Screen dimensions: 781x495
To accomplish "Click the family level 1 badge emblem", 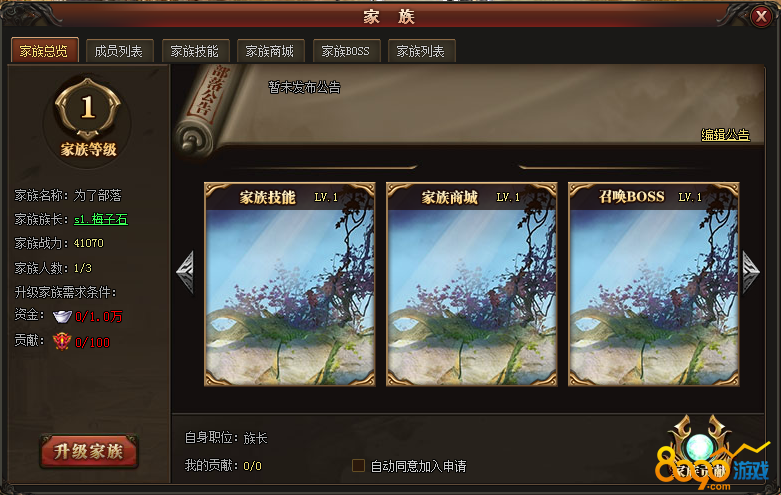I will click(x=88, y=109).
